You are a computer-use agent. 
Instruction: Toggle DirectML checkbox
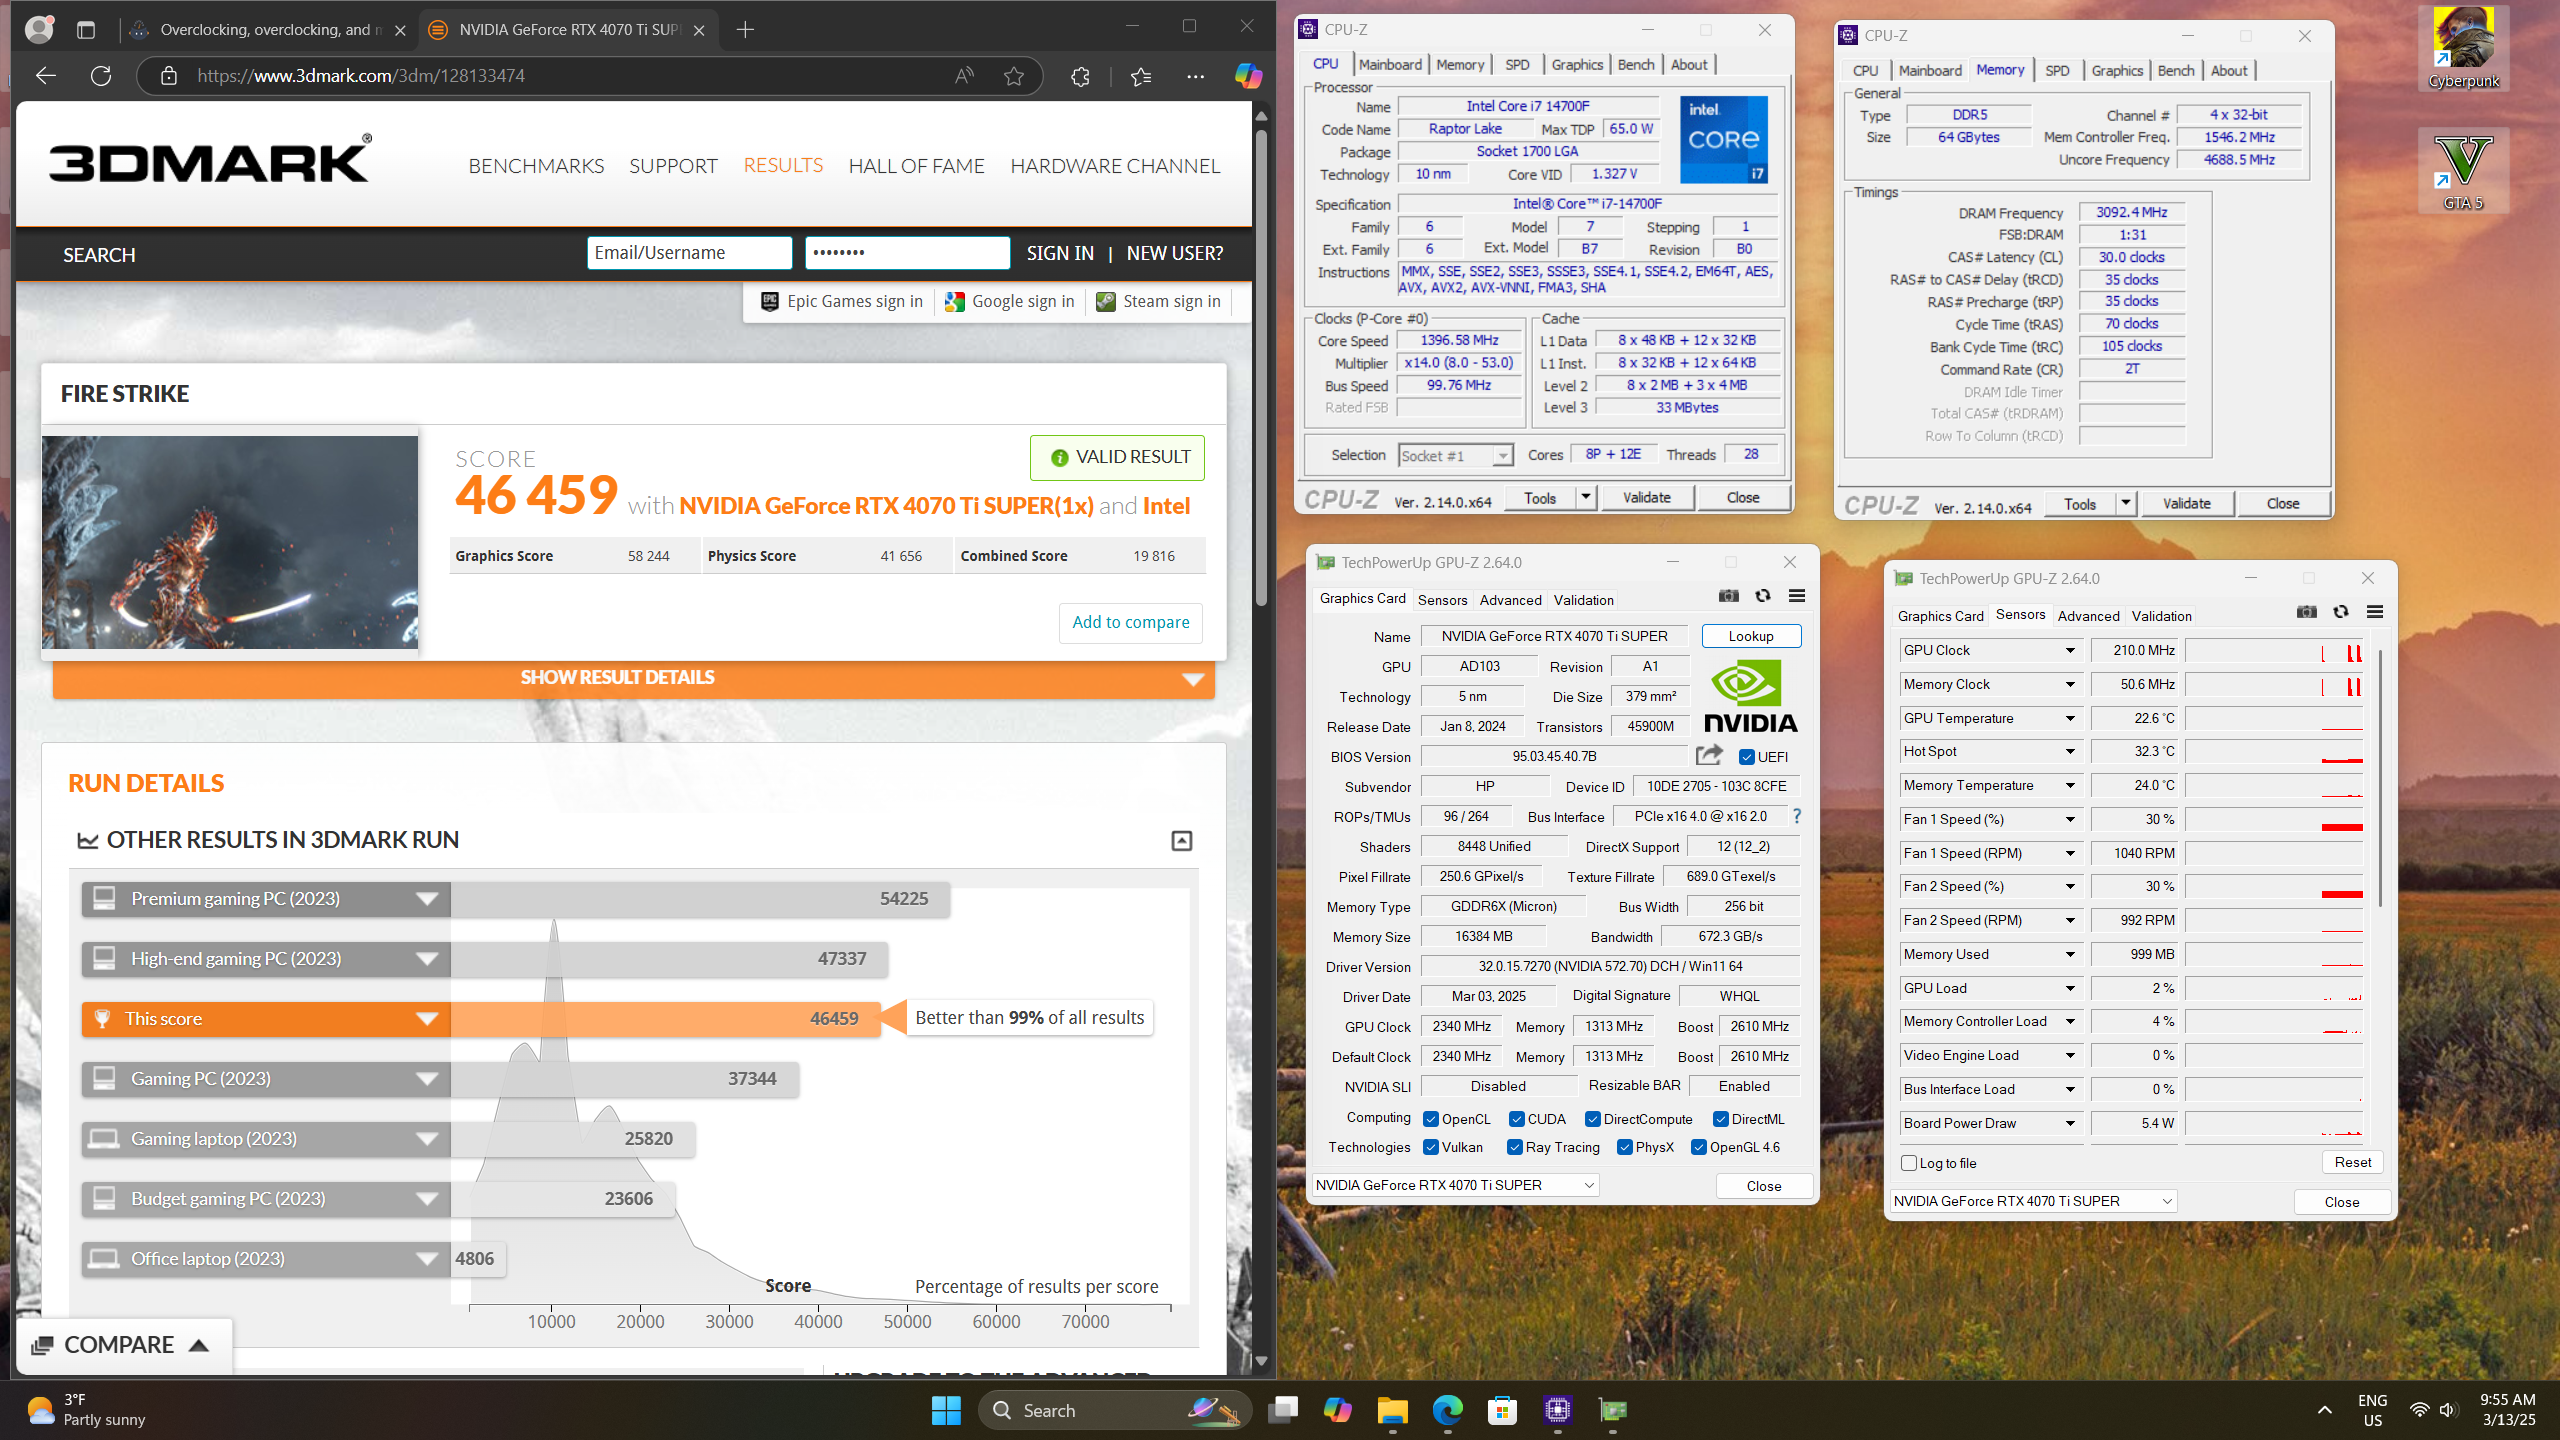1721,1119
